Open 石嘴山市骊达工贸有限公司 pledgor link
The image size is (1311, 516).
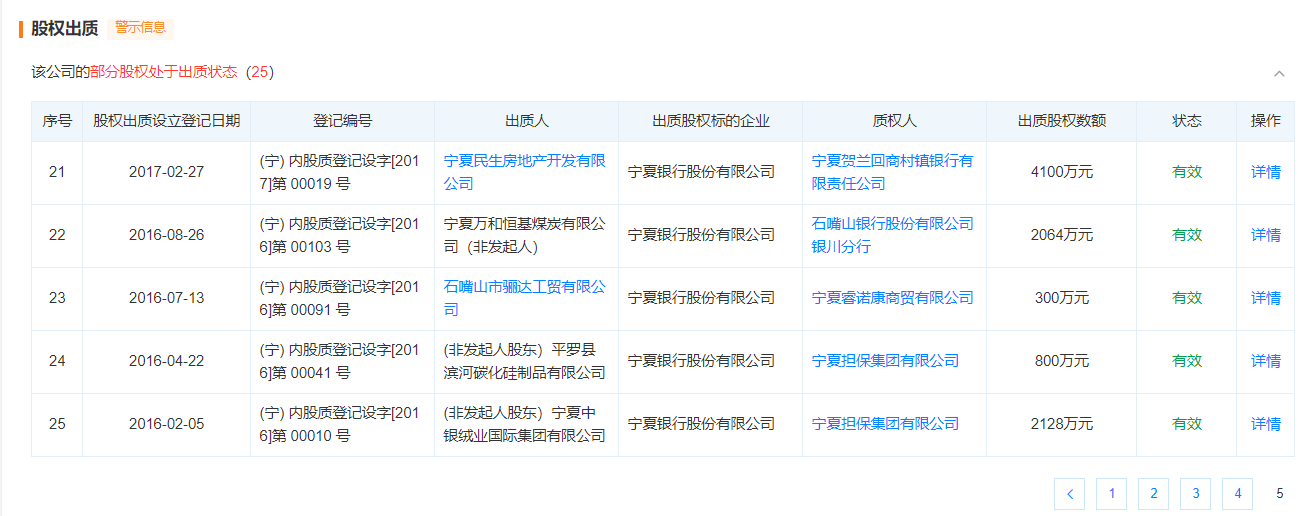click(x=525, y=298)
